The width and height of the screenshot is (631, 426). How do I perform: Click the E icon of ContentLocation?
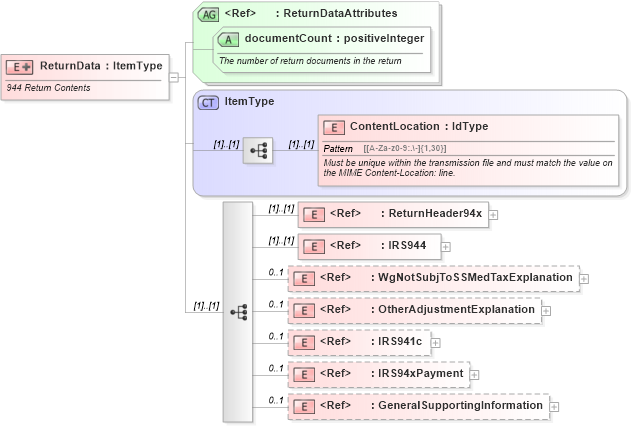[334, 128]
